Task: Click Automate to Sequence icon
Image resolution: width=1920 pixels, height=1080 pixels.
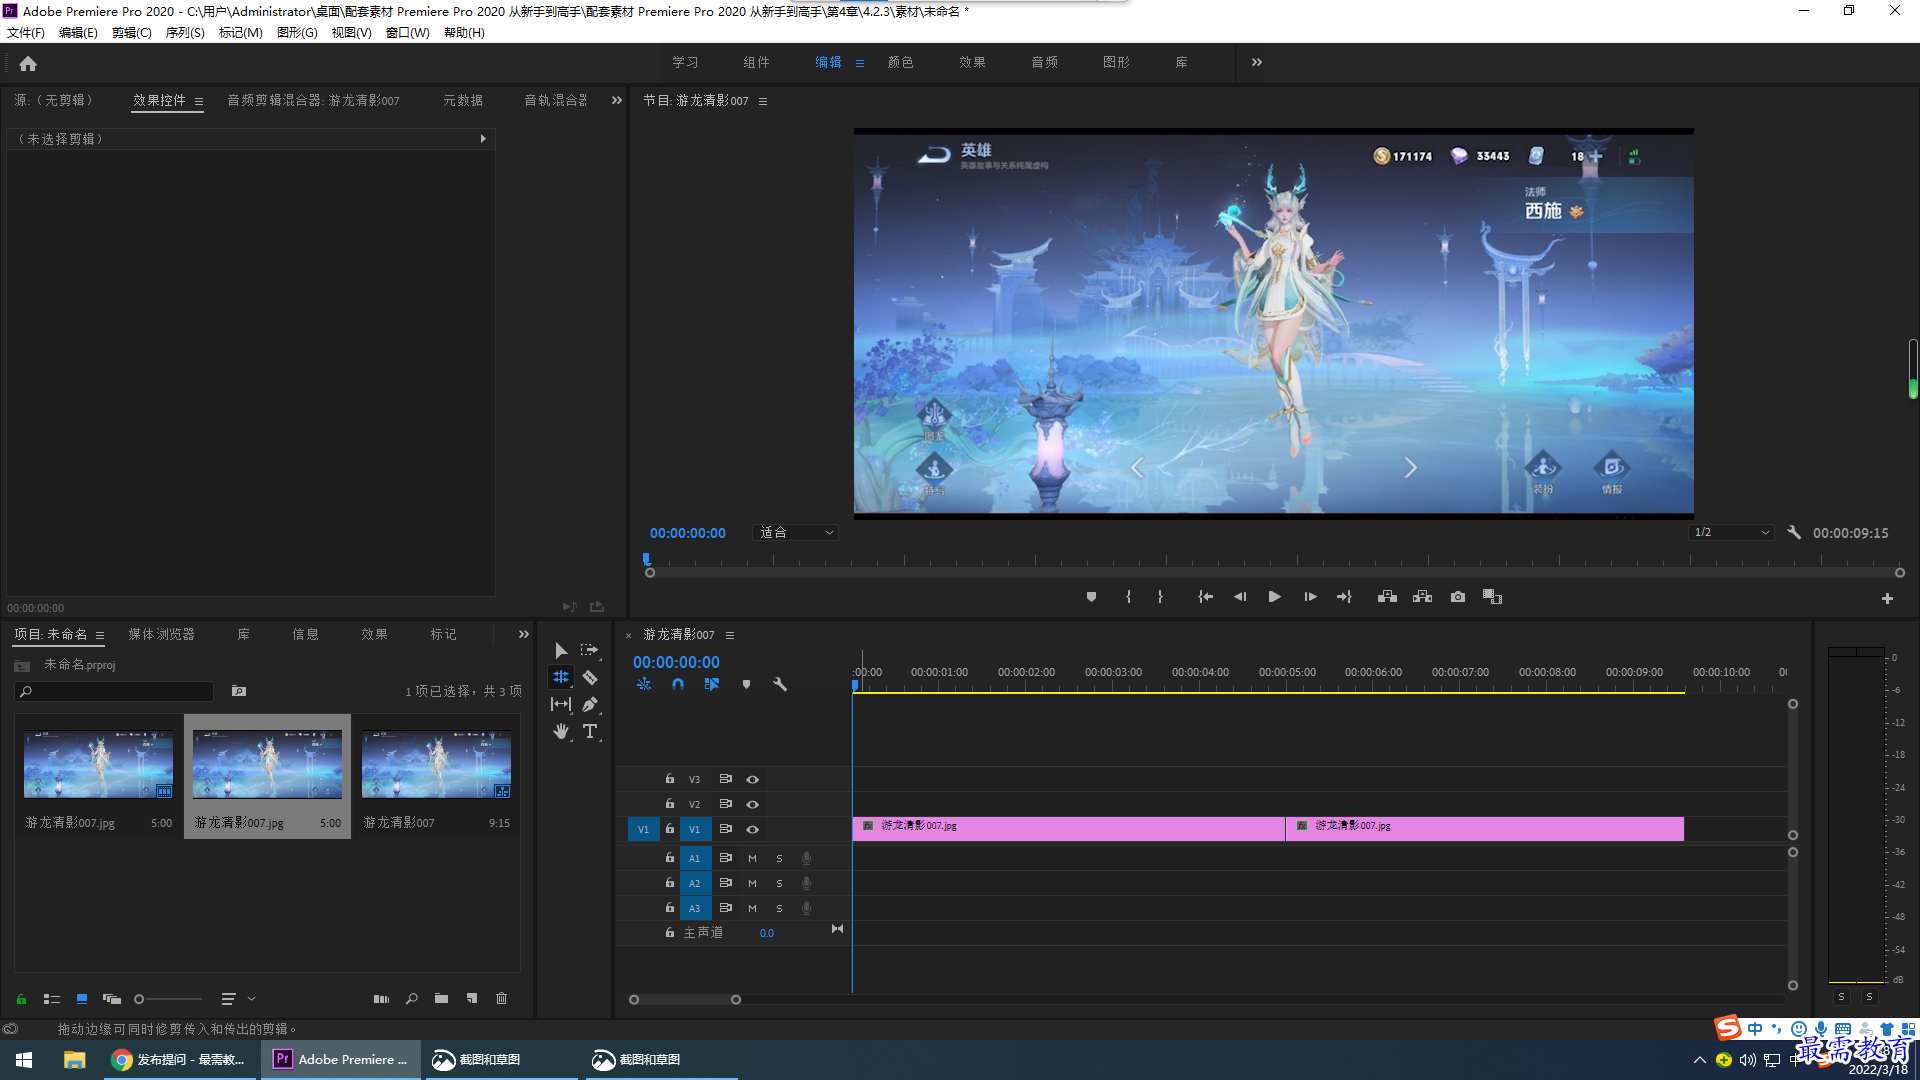Action: 381,999
